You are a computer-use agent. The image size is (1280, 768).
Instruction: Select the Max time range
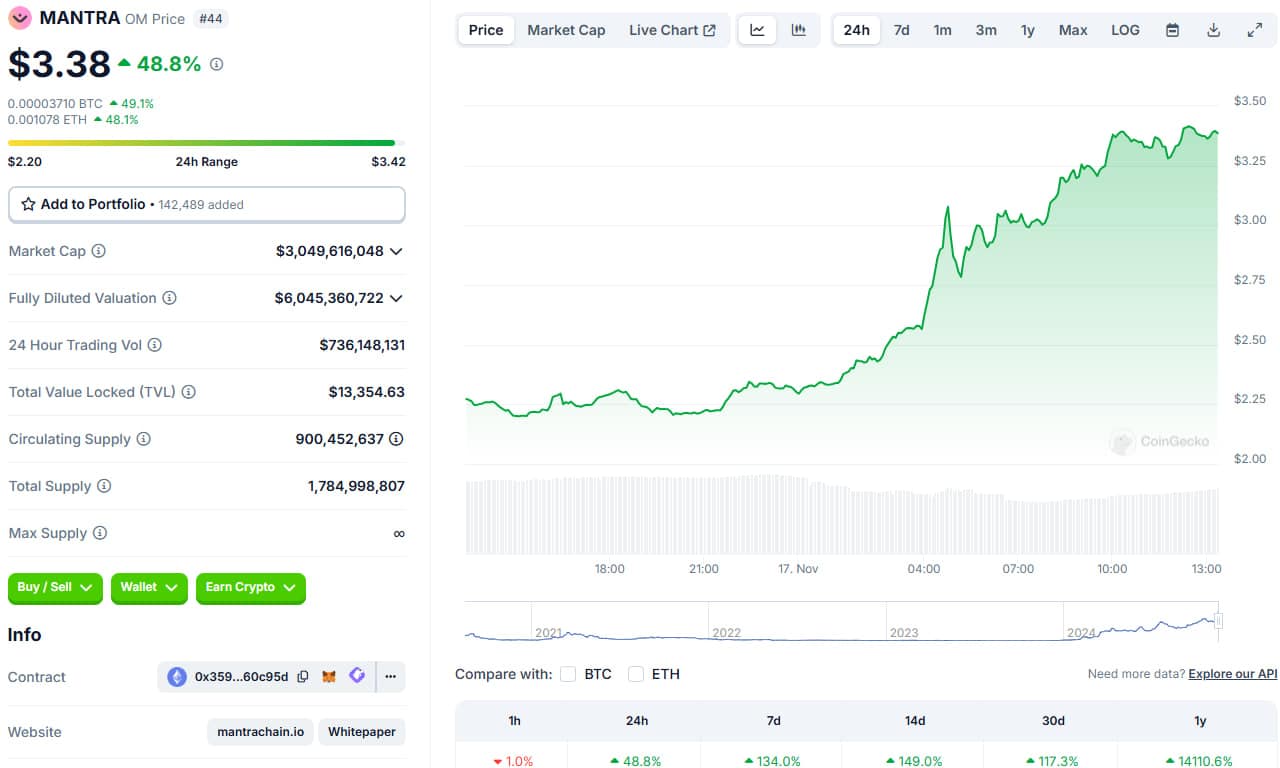[x=1073, y=30]
